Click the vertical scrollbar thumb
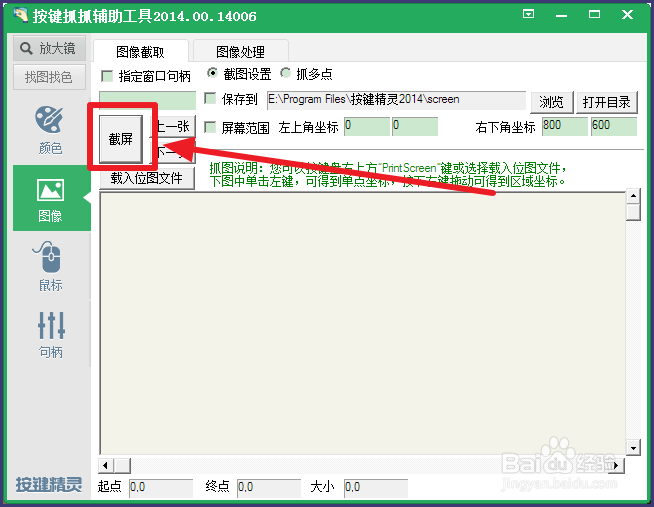 pyautogui.click(x=633, y=211)
